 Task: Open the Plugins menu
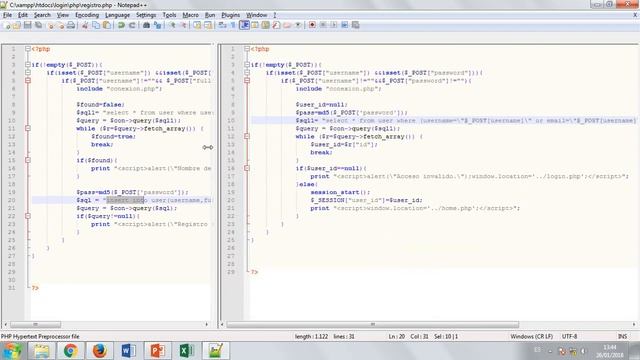[x=231, y=15]
